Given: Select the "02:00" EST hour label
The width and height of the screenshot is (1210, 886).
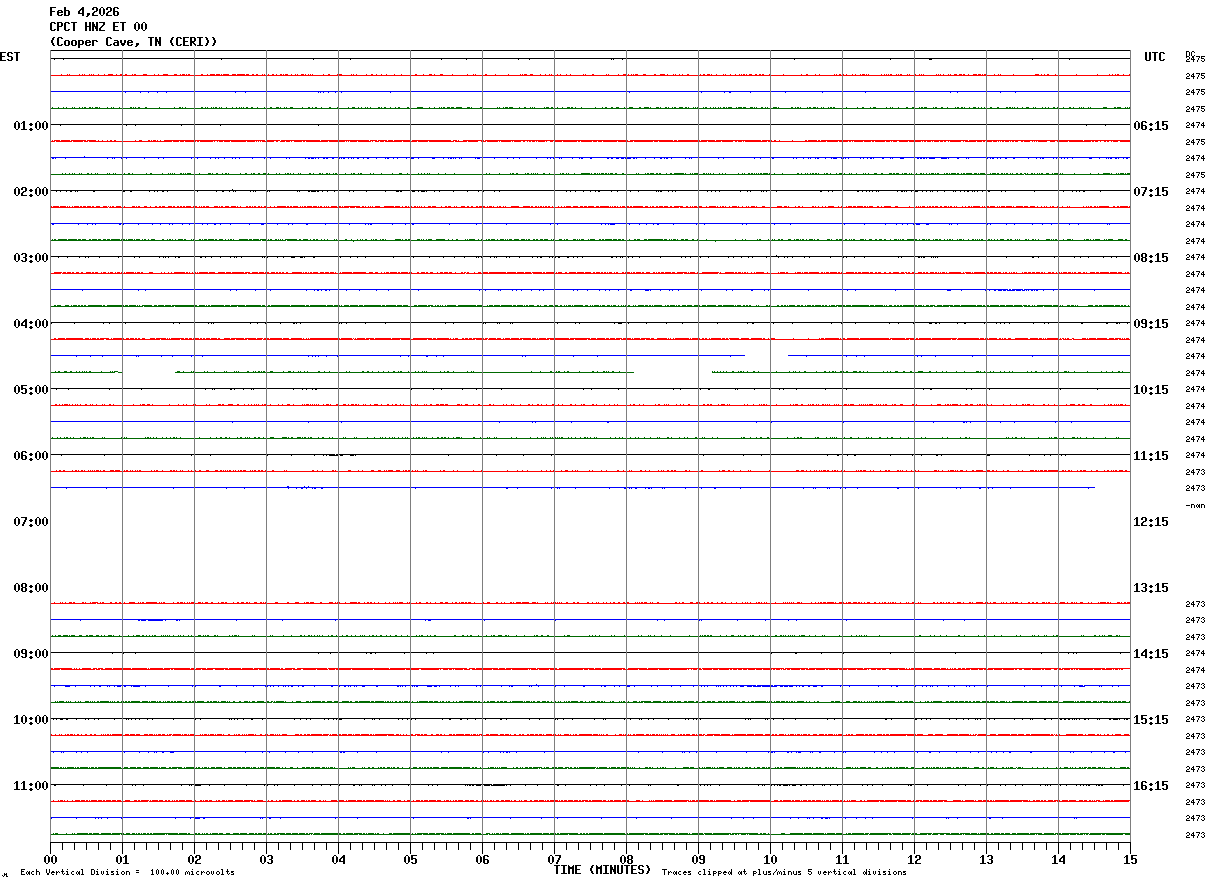Looking at the screenshot, I should click(x=31, y=192).
